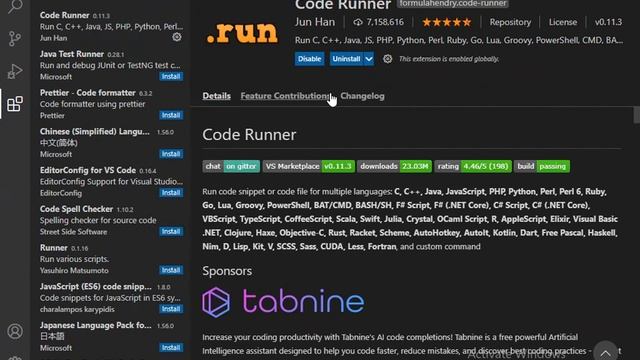
Task: Click the .run Code Runner logo
Action: pos(242,33)
